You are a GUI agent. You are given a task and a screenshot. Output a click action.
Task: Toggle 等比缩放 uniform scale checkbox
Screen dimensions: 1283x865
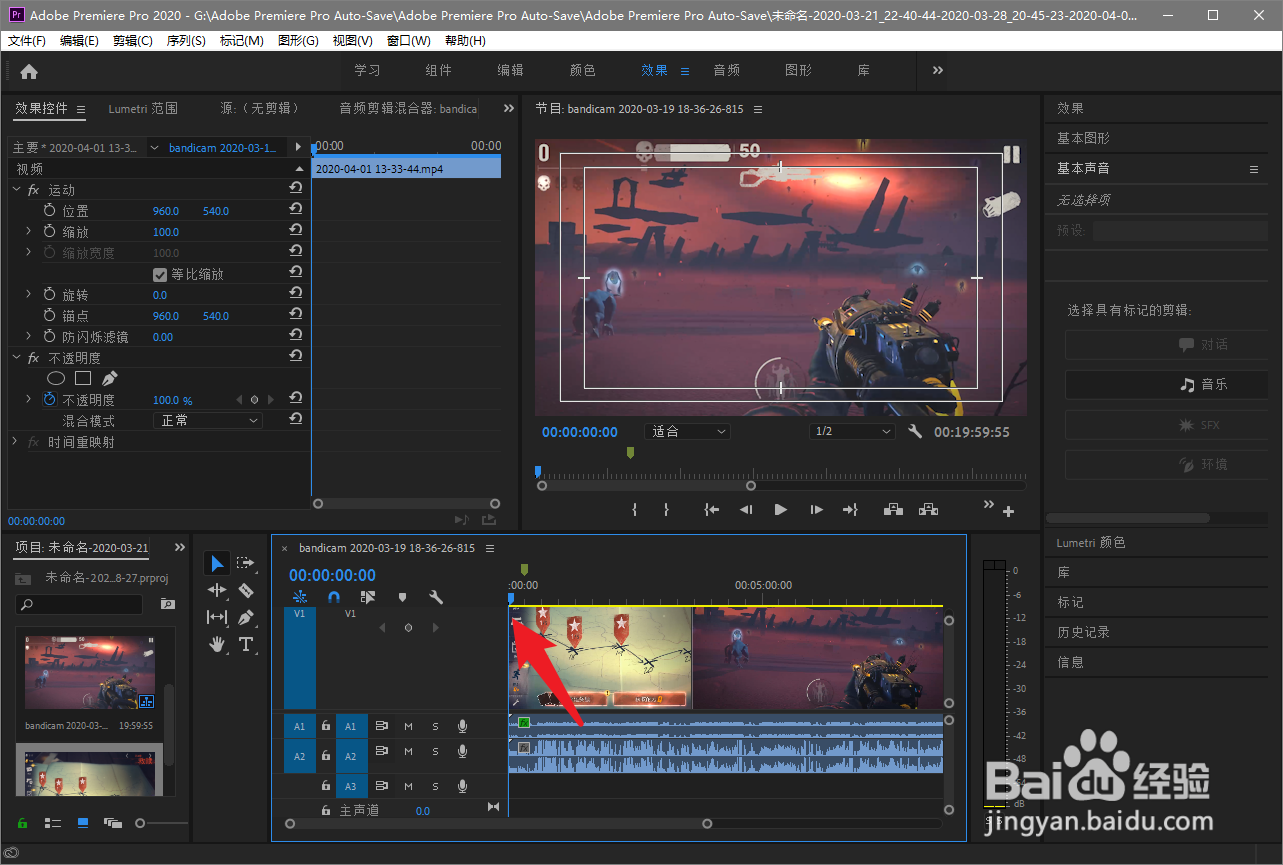tap(159, 274)
